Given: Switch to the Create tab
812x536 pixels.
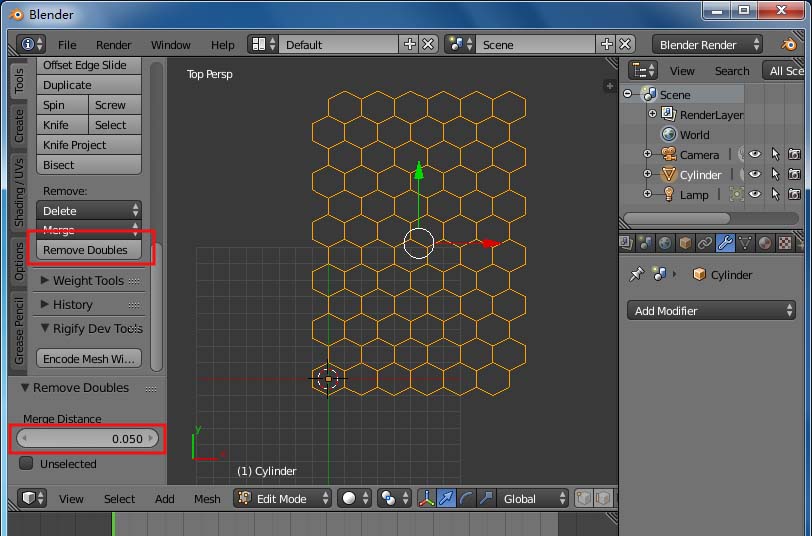Looking at the screenshot, I should coord(19,126).
